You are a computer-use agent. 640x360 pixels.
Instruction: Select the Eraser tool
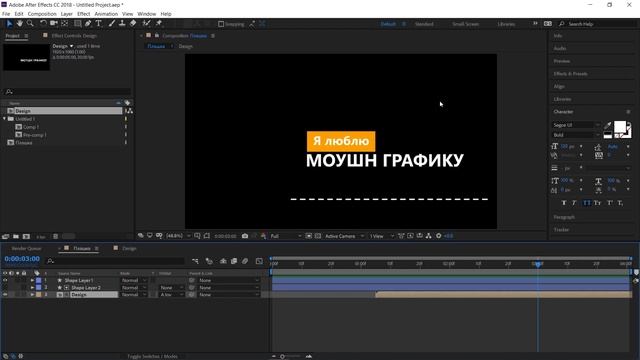coord(133,24)
